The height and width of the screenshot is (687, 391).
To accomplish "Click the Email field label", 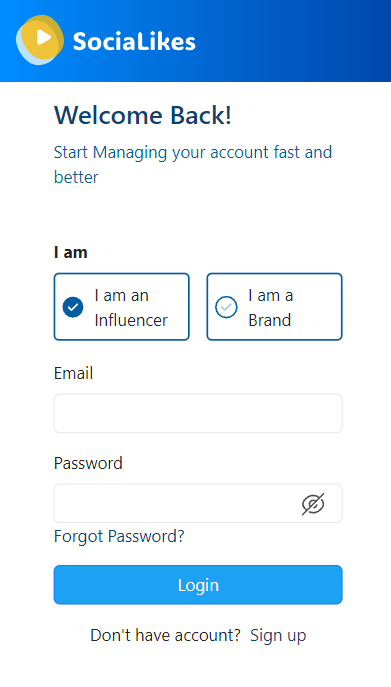I will (x=73, y=374).
